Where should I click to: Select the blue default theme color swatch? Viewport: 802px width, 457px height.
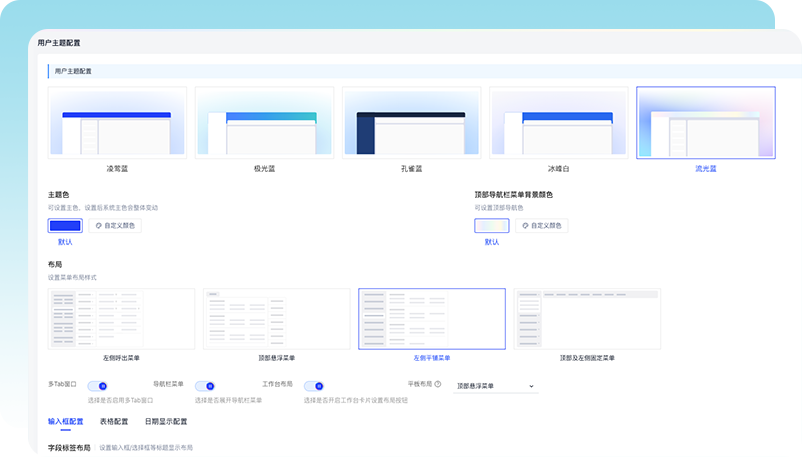(65, 226)
